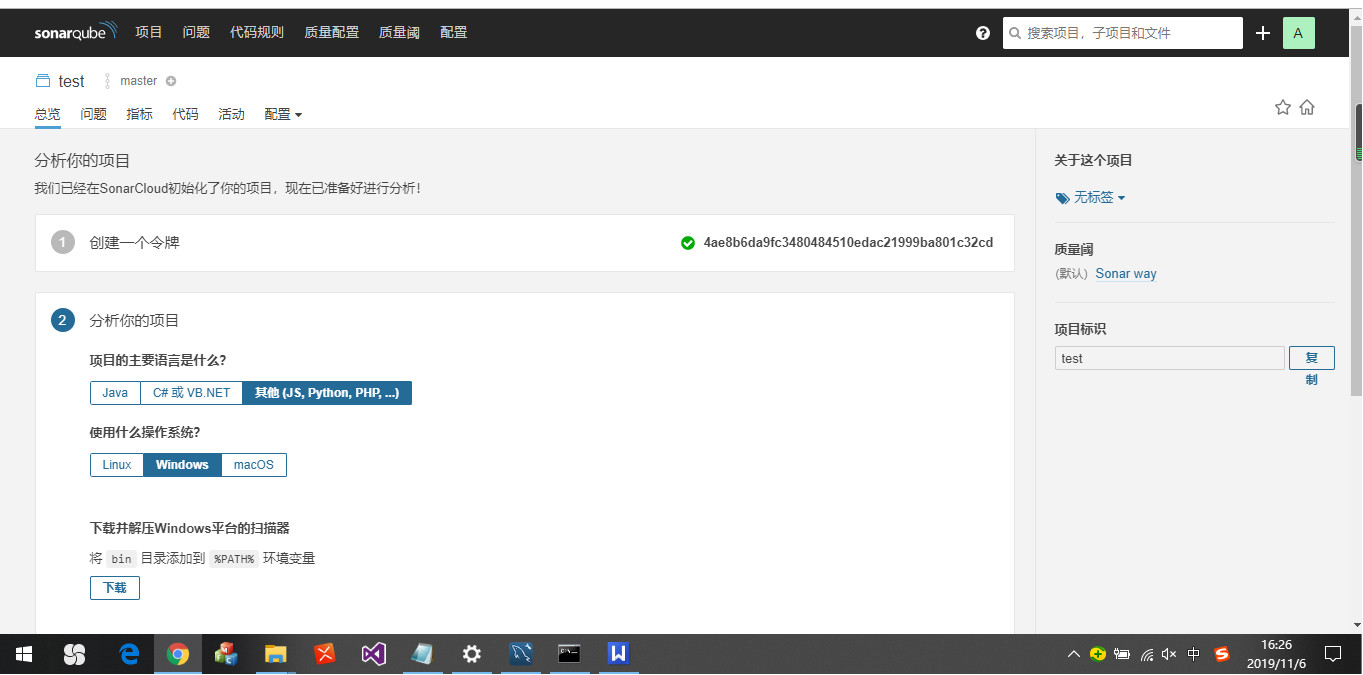Open the 项目 menu in top navigation
This screenshot has height=675, width=1363.
(149, 32)
